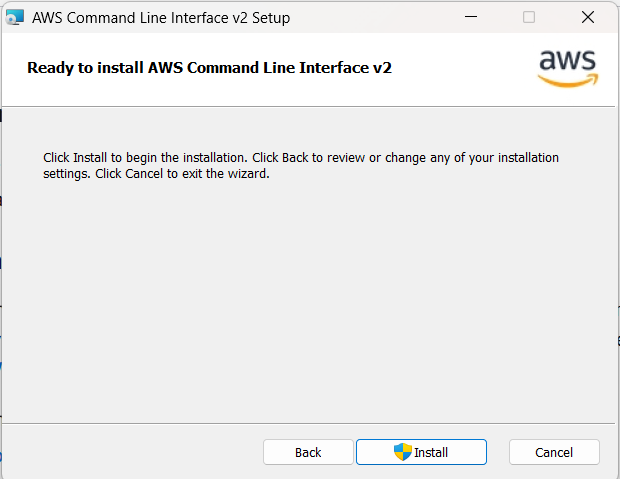Click the orange smile arrow under aws
Image resolution: width=620 pixels, height=479 pixels.
pos(568,81)
